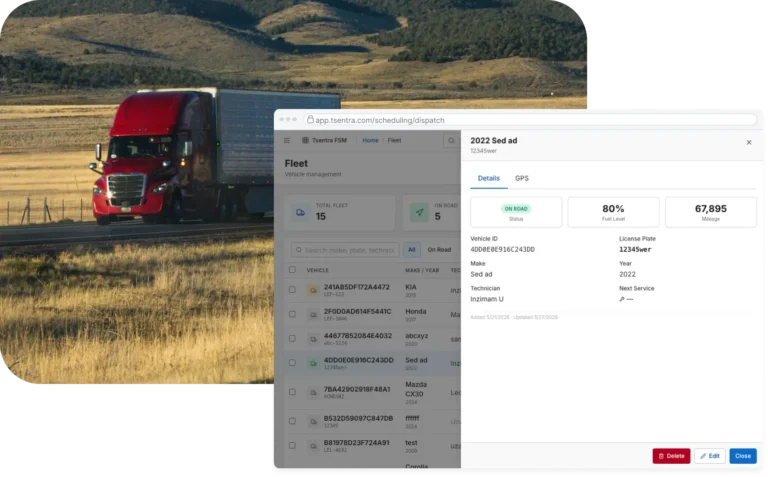Click vehicle icon for 7BA42902918F48A1
This screenshot has width=768, height=477.
313,393
